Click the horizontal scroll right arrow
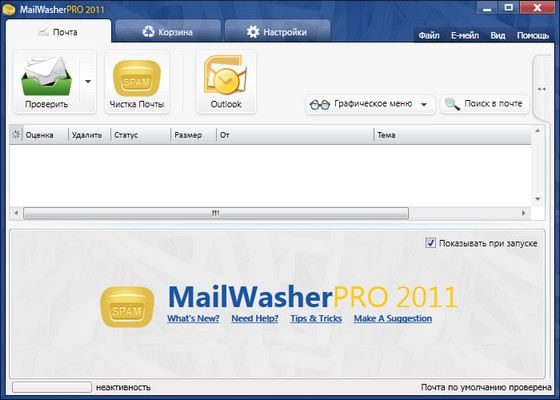The image size is (560, 400). pos(524,213)
